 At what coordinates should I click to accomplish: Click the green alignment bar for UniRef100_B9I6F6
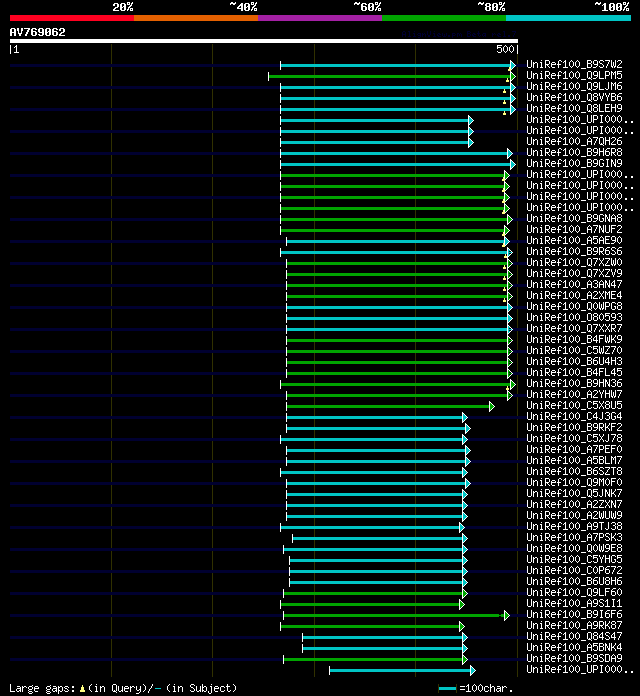[x=396, y=616]
